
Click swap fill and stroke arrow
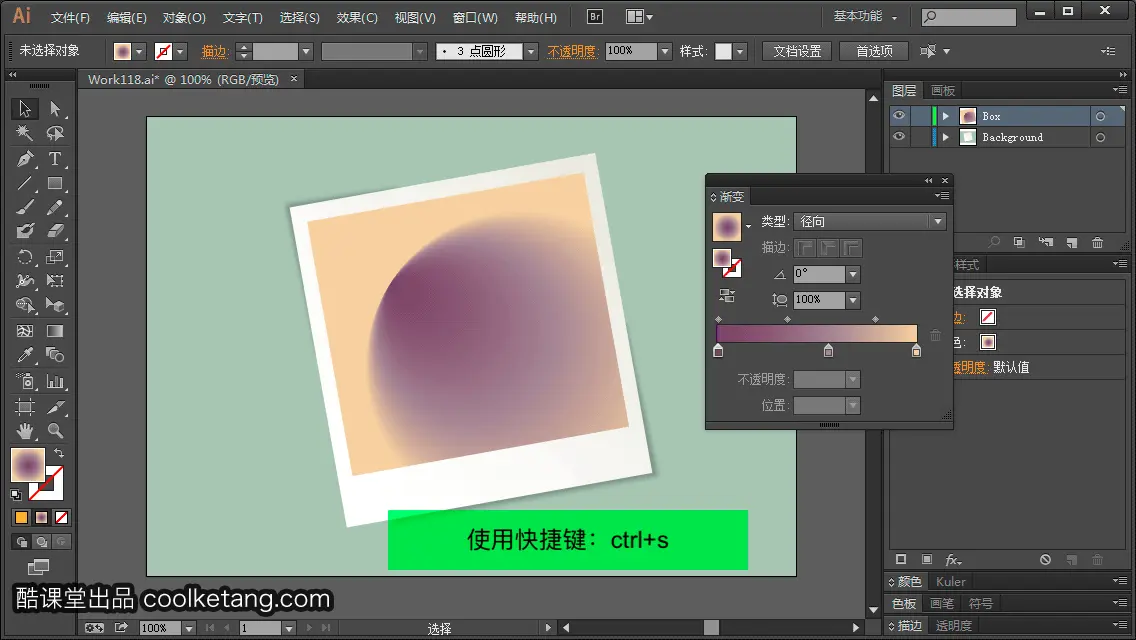click(59, 453)
